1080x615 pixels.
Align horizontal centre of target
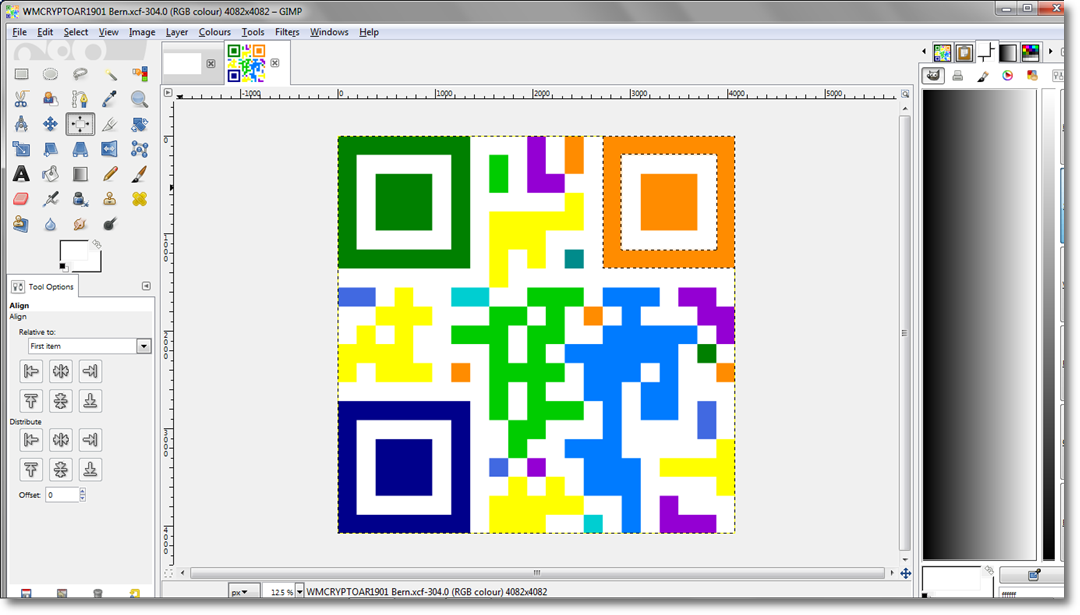tap(61, 371)
